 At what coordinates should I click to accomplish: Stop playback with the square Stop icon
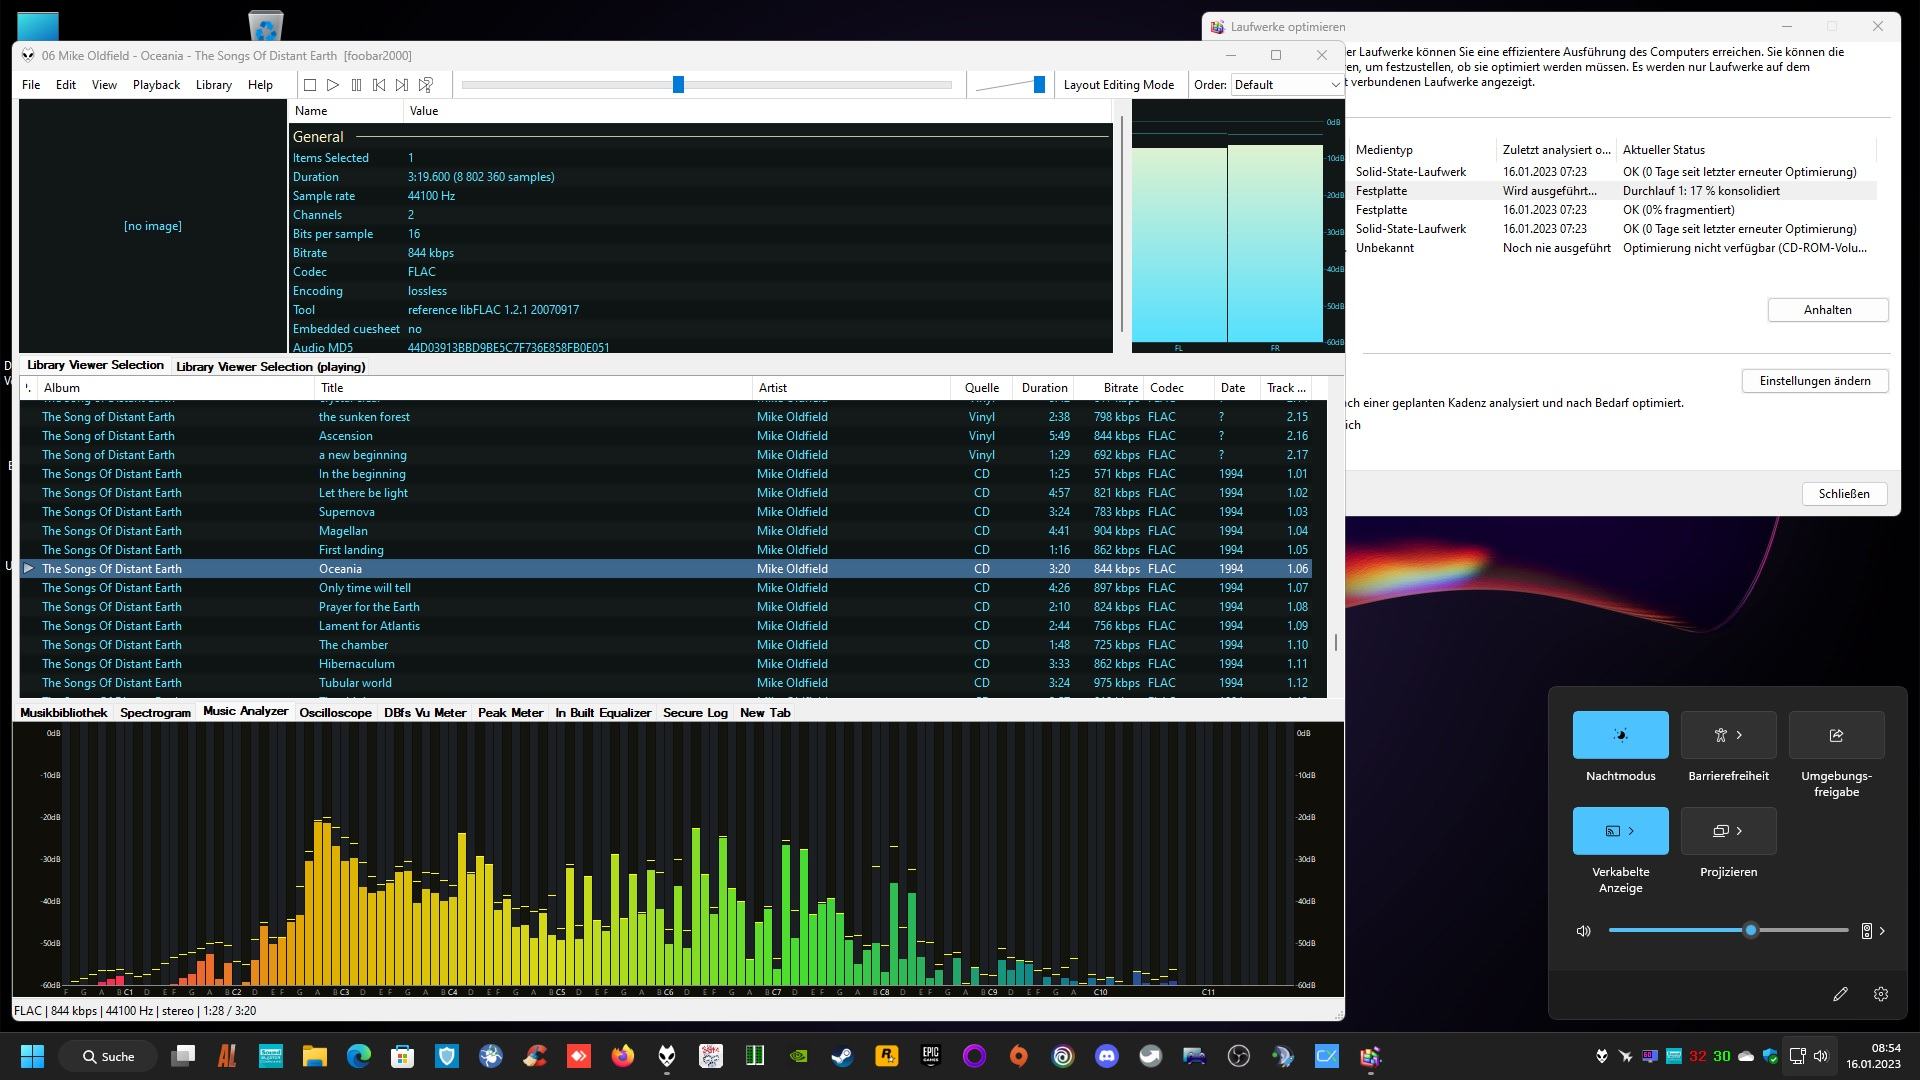[x=310, y=85]
